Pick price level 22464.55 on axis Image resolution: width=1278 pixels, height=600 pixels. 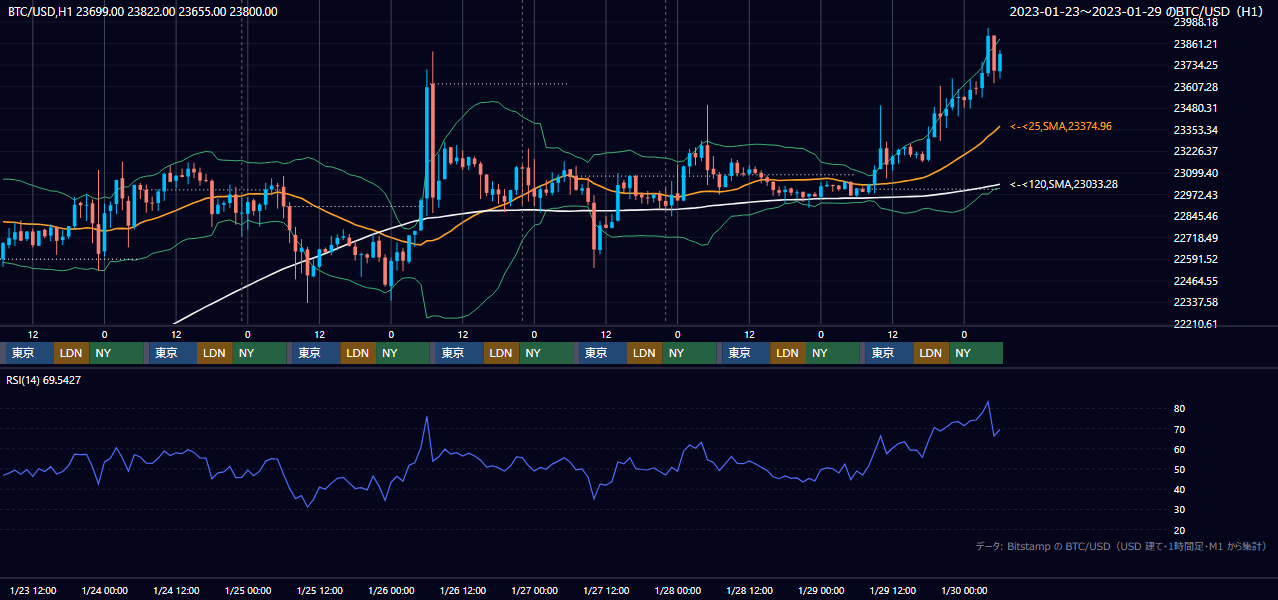(x=1195, y=281)
